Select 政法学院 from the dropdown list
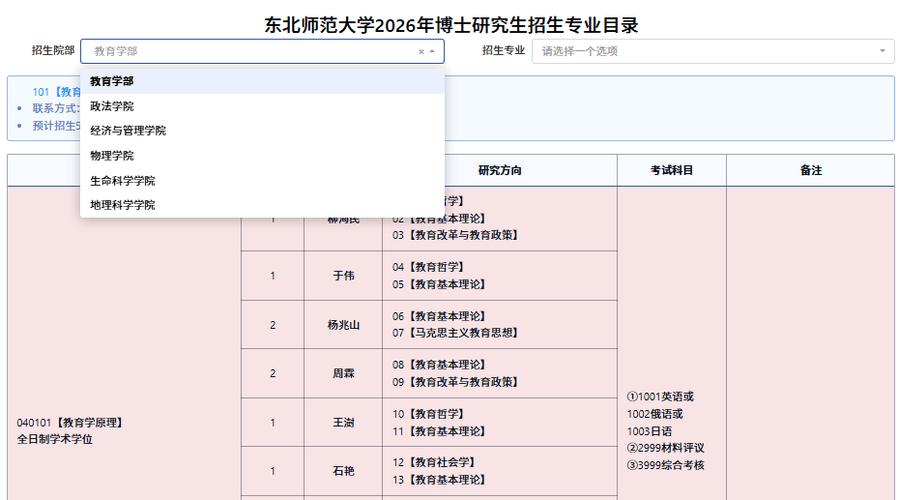This screenshot has height=500, width=899. pos(263,107)
